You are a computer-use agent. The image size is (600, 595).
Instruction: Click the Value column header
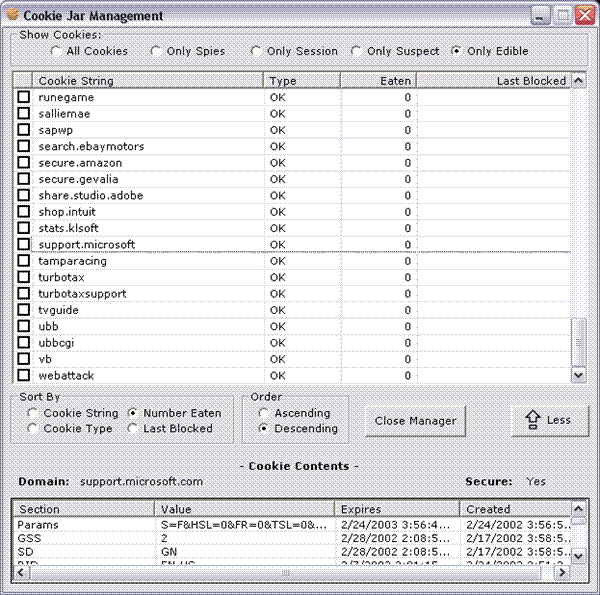click(x=245, y=509)
